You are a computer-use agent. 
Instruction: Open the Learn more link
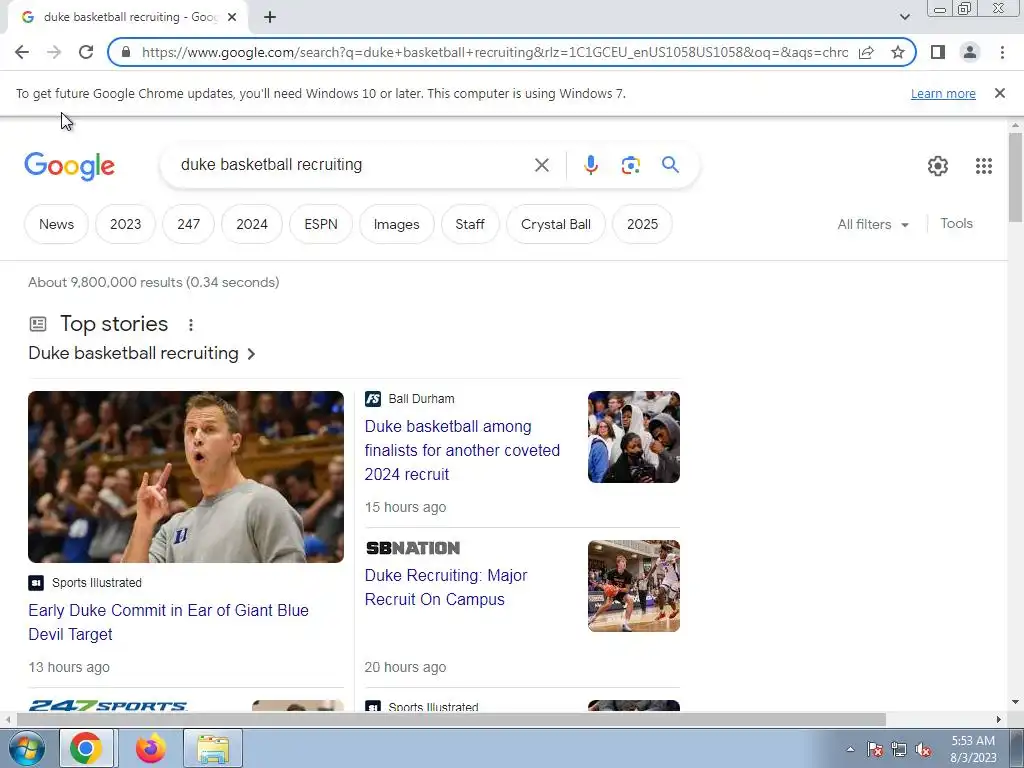pyautogui.click(x=943, y=93)
